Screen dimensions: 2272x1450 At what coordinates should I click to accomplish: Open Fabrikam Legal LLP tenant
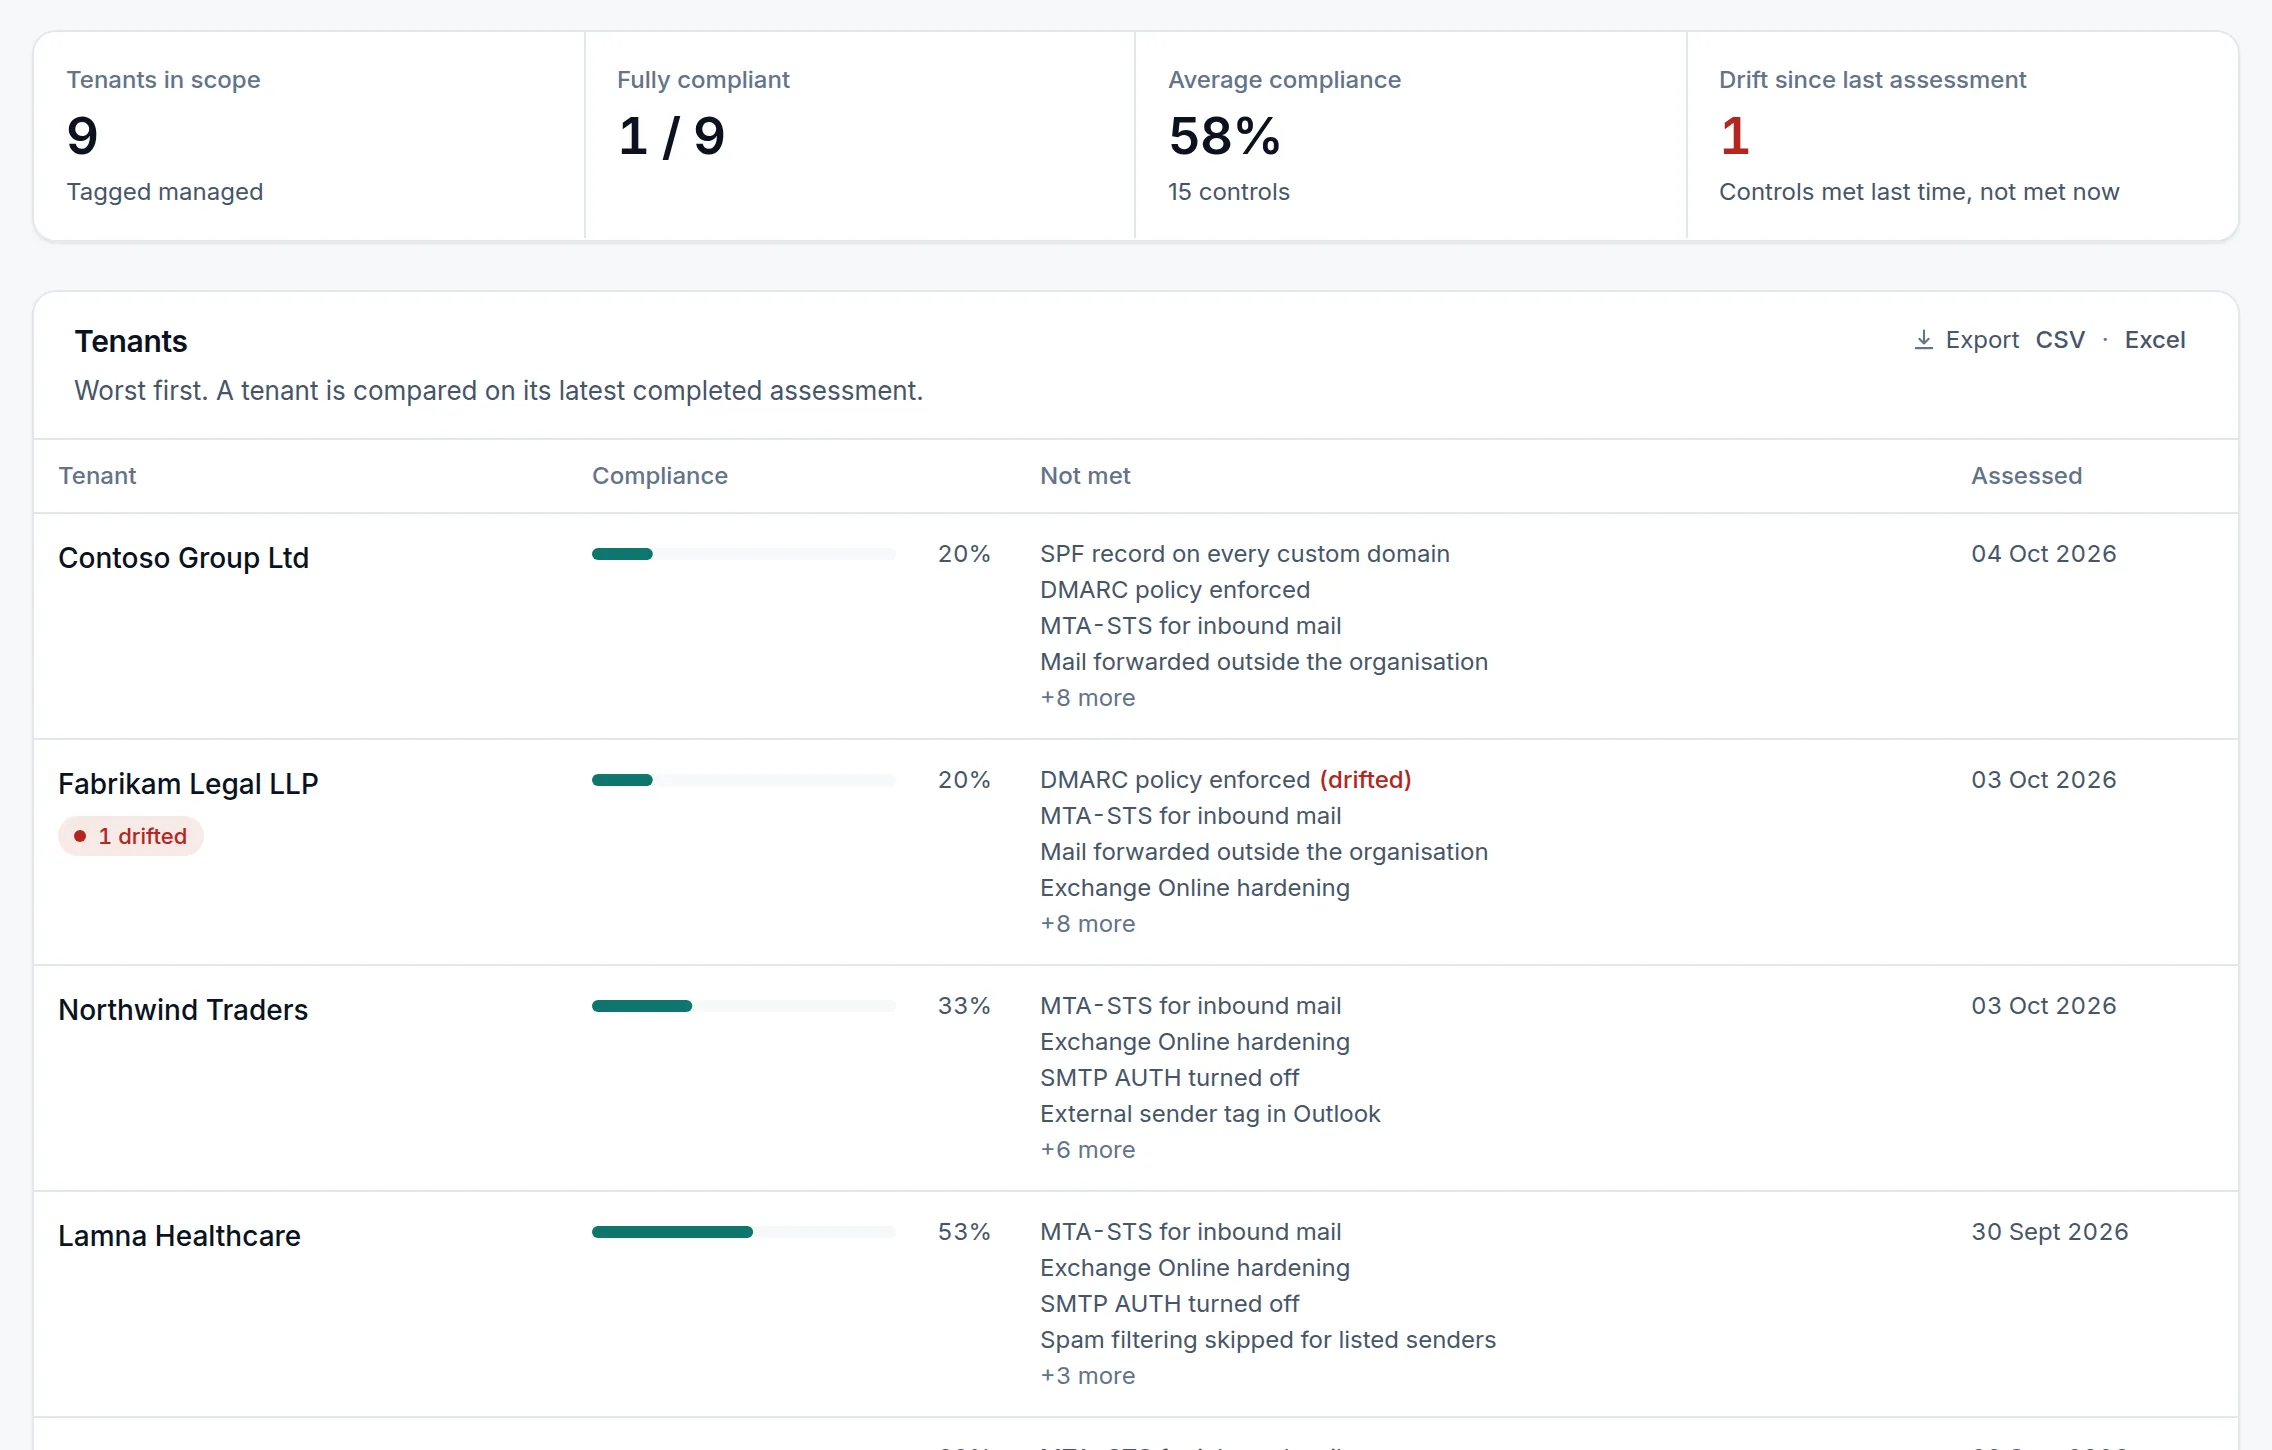[188, 784]
